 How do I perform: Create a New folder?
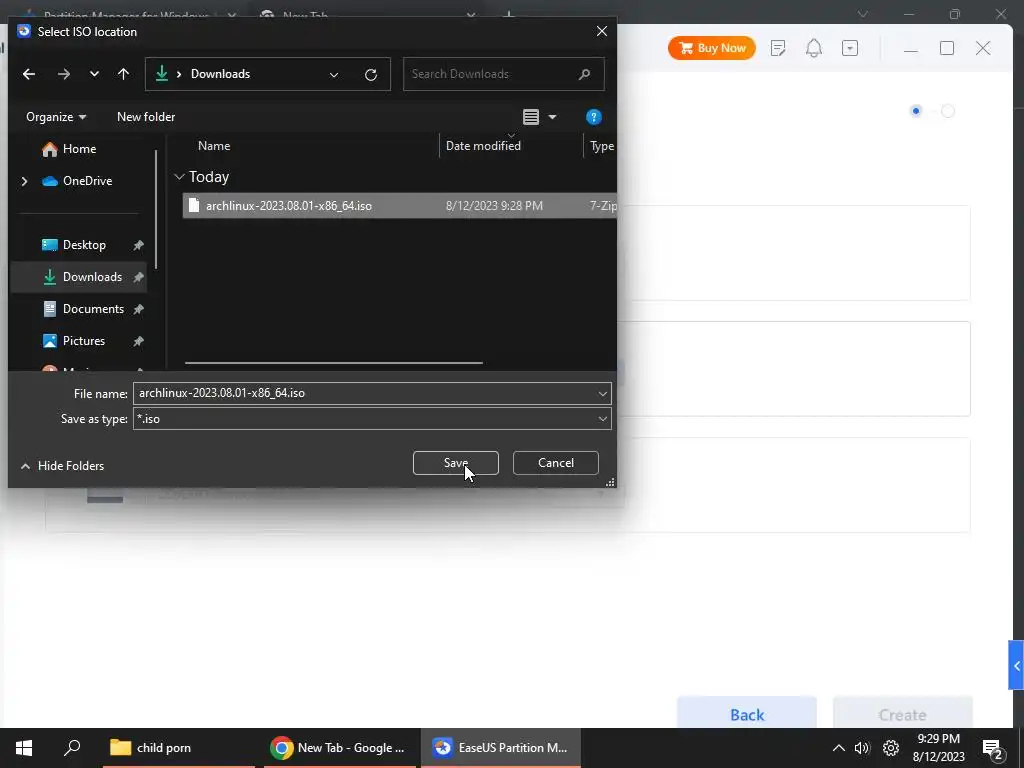pos(146,117)
